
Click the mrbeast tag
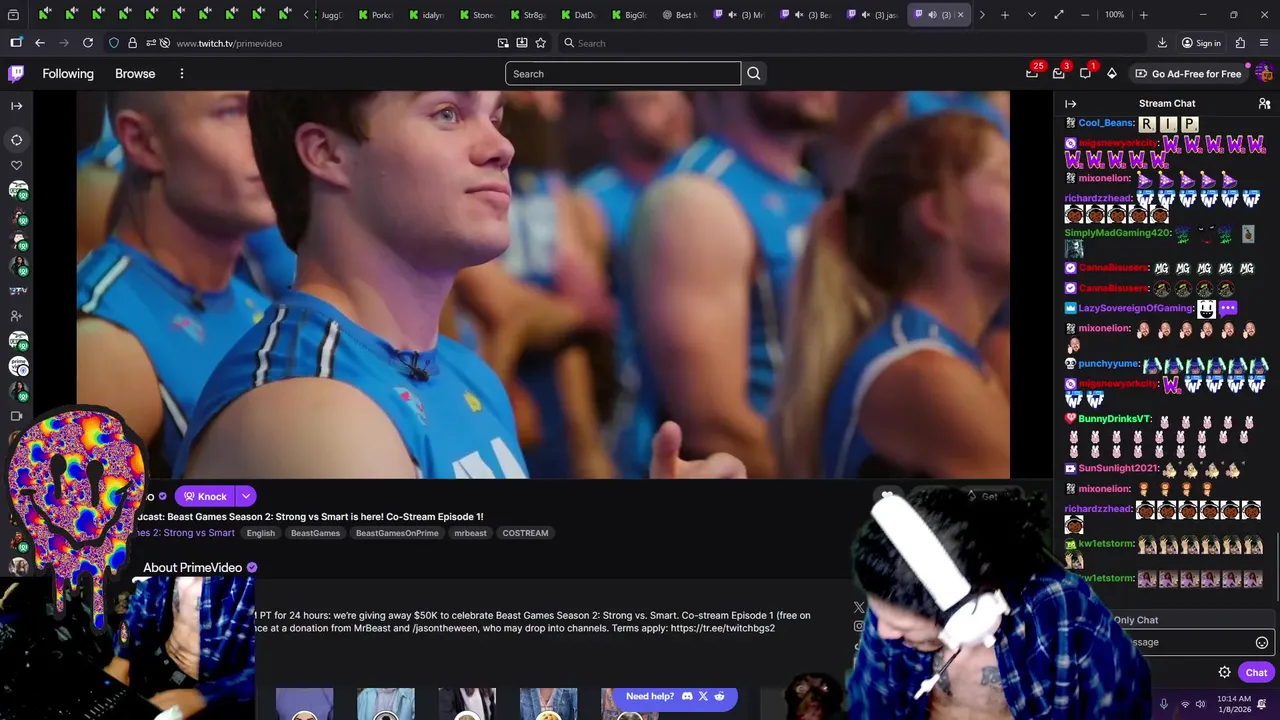pyautogui.click(x=470, y=533)
